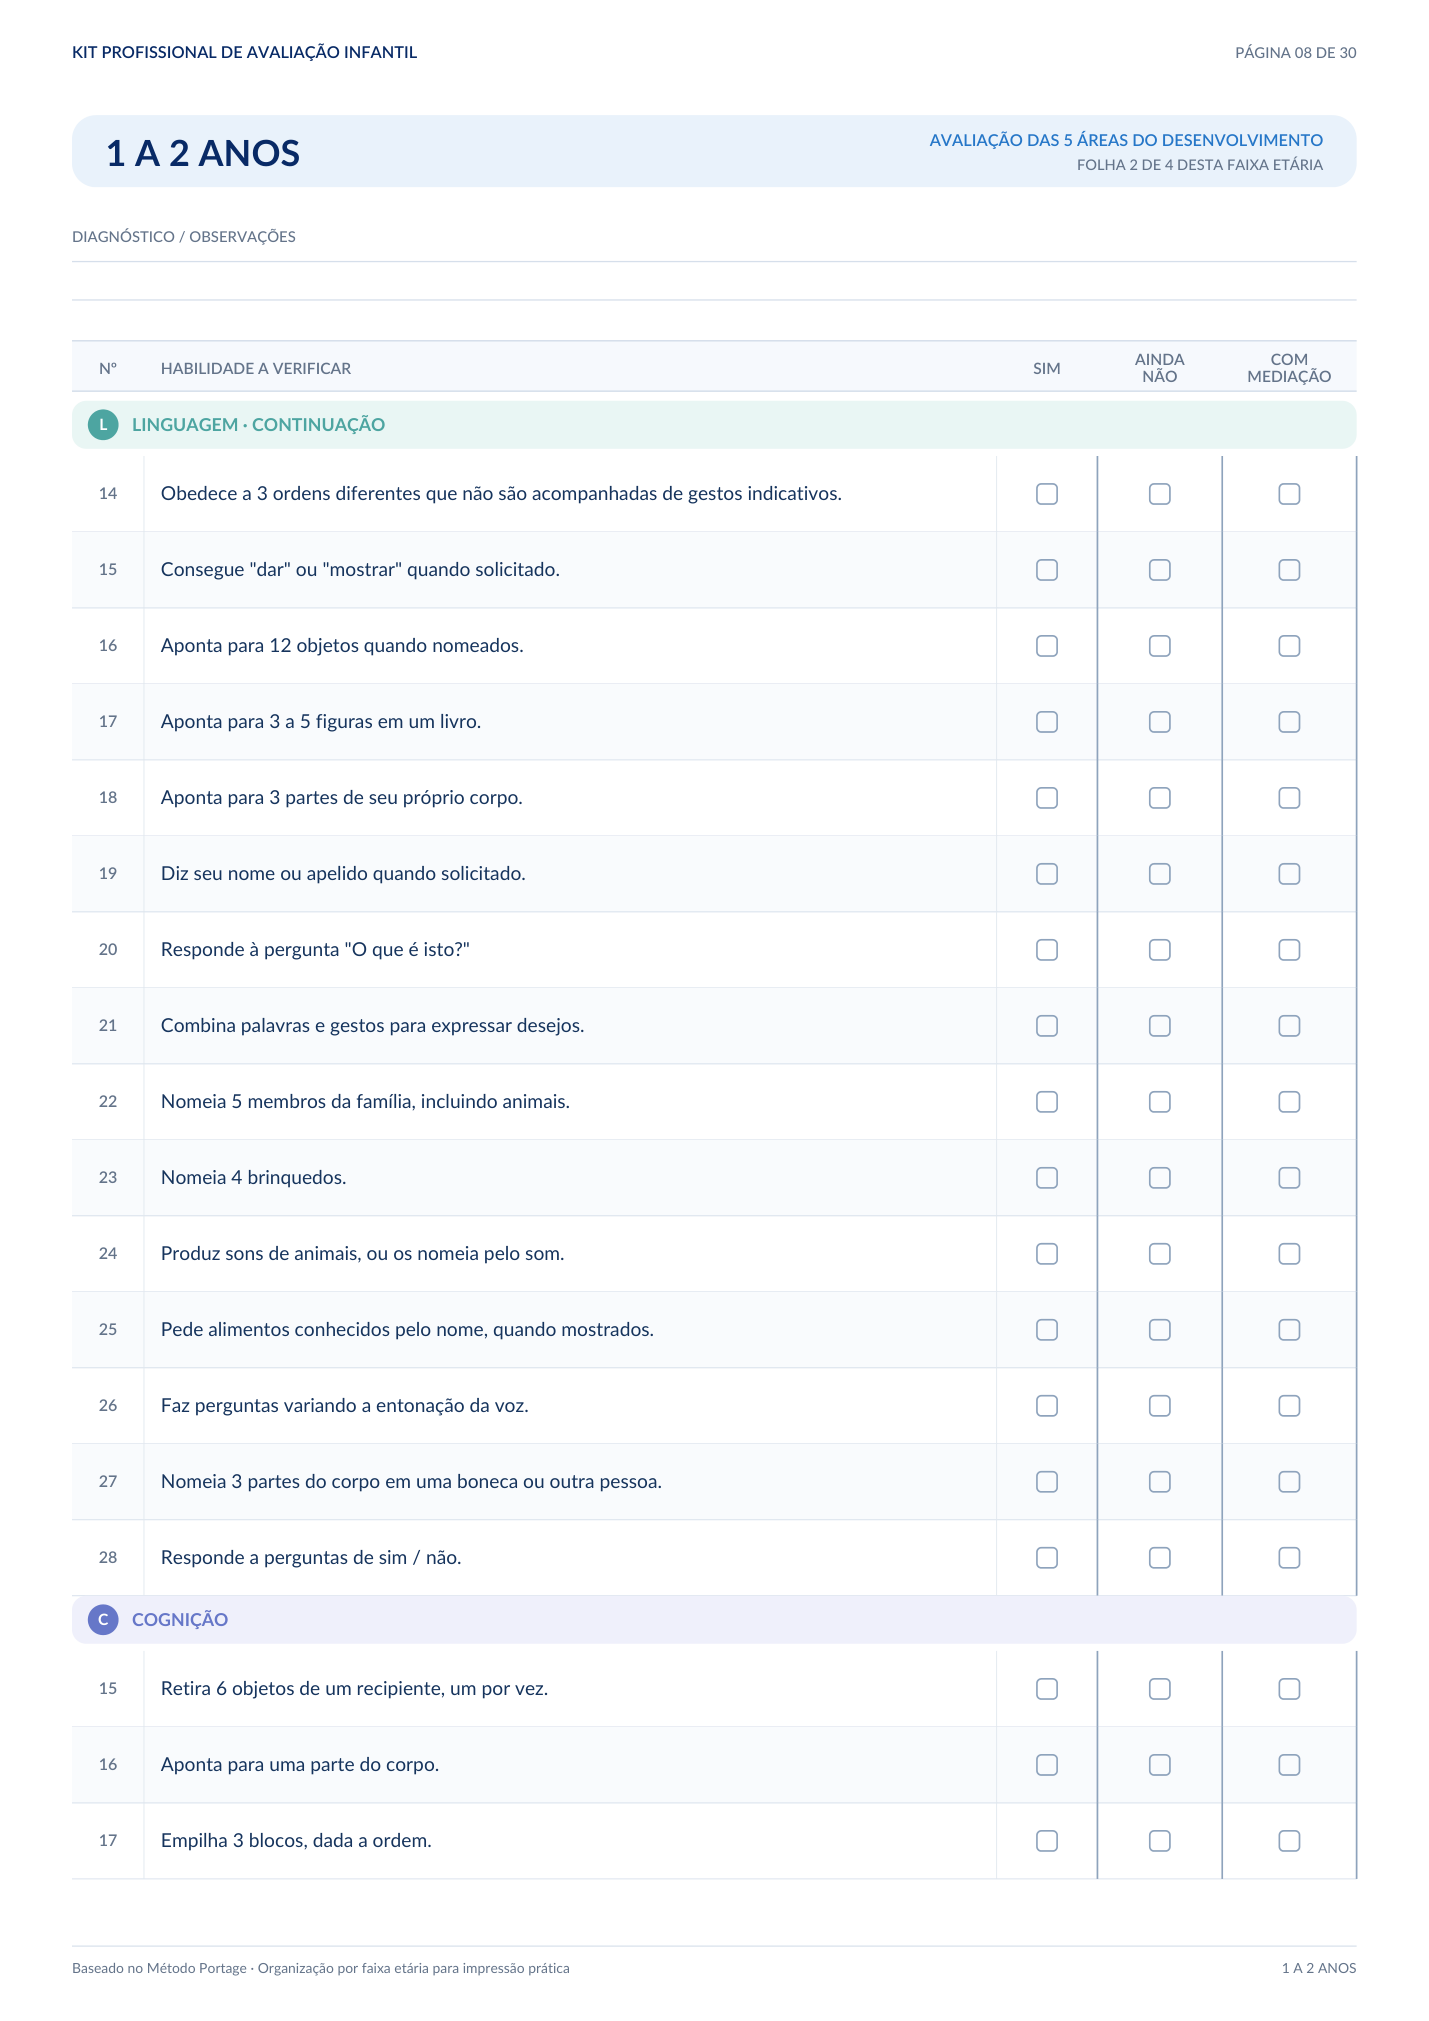Click the second observations writing line
This screenshot has width=1429, height=2021.
(x=714, y=299)
